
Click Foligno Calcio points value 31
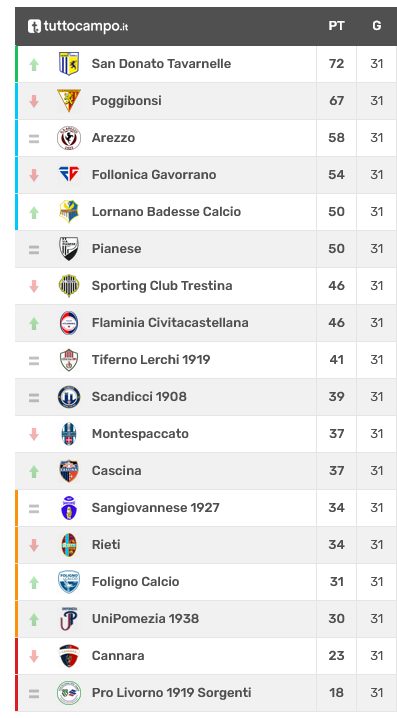point(336,582)
